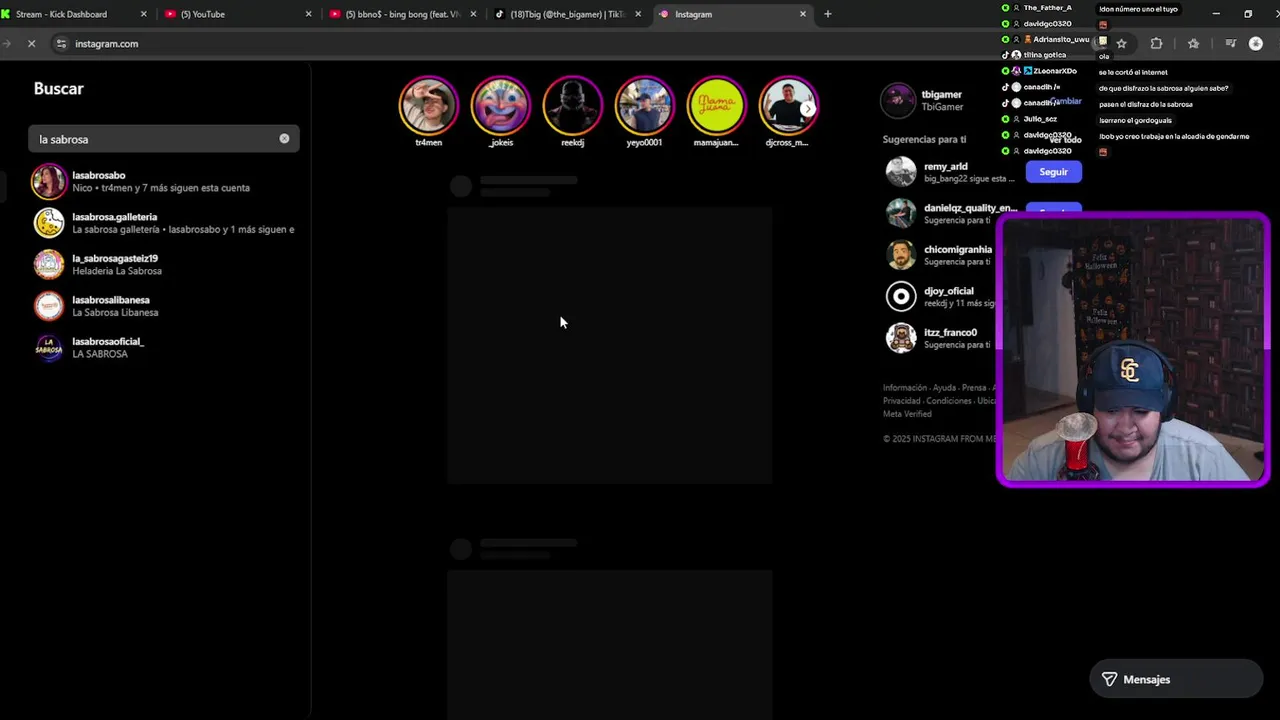This screenshot has width=1280, height=720.
Task: Select 'La Sabrosa Libanesa' result subtitle
Action: coord(115,313)
